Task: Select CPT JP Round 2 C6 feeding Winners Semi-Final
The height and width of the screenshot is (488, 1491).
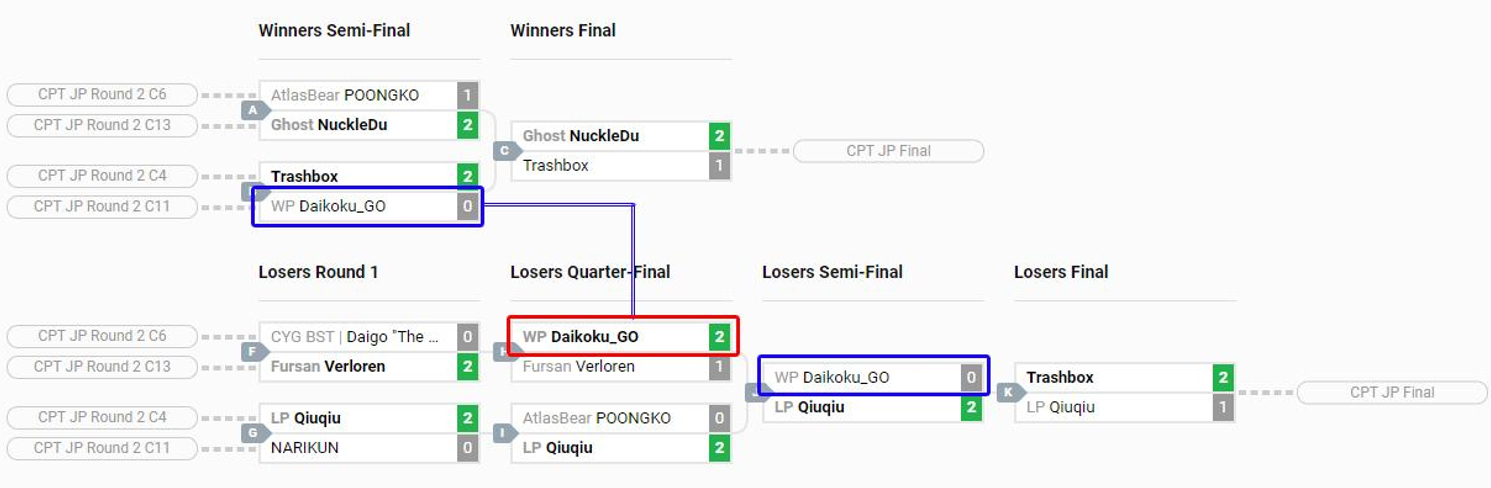Action: pyautogui.click(x=102, y=95)
